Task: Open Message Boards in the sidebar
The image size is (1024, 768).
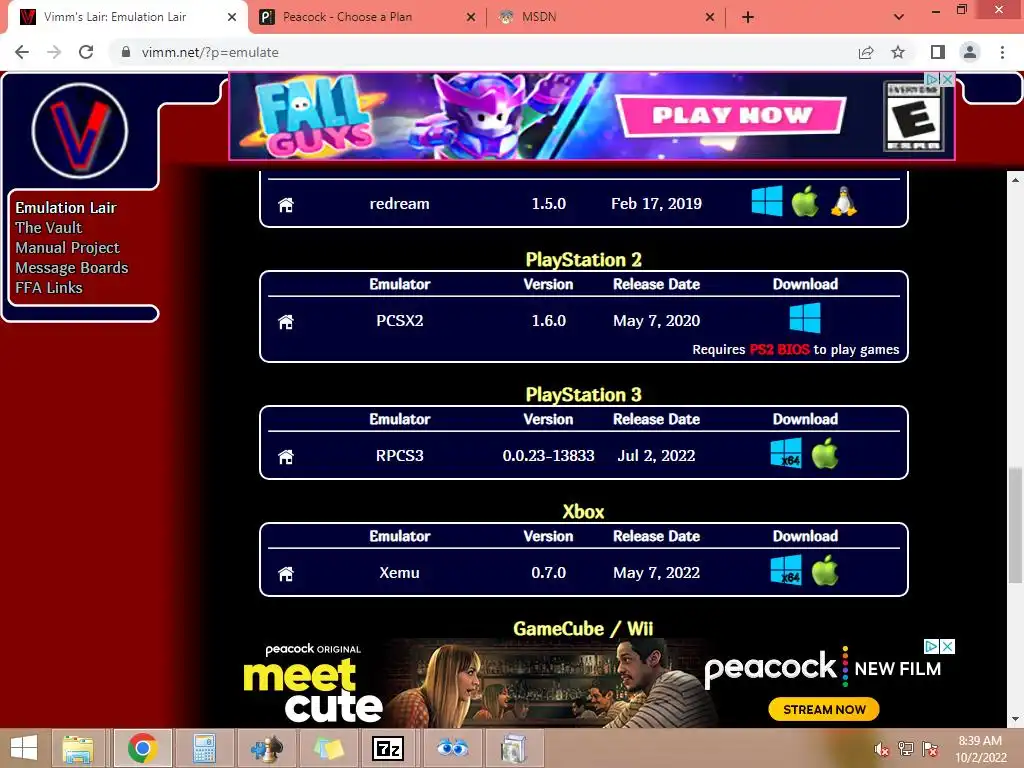Action: pyautogui.click(x=72, y=268)
